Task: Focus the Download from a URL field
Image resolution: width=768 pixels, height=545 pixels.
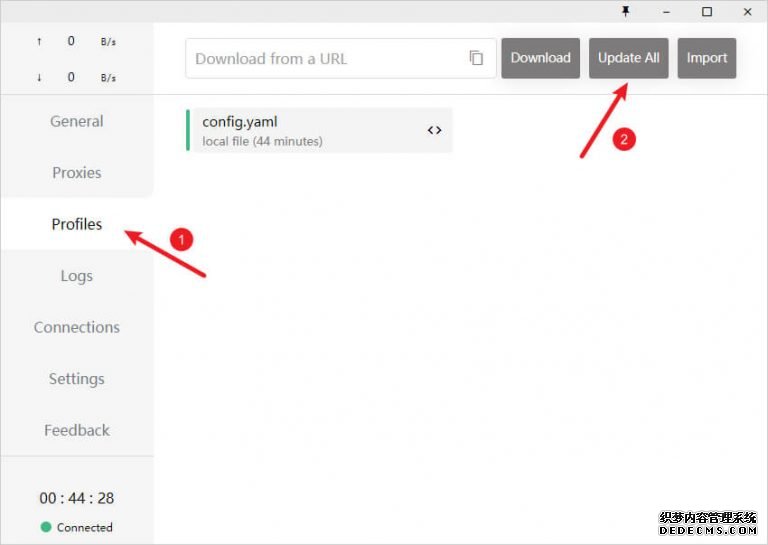Action: (325, 58)
